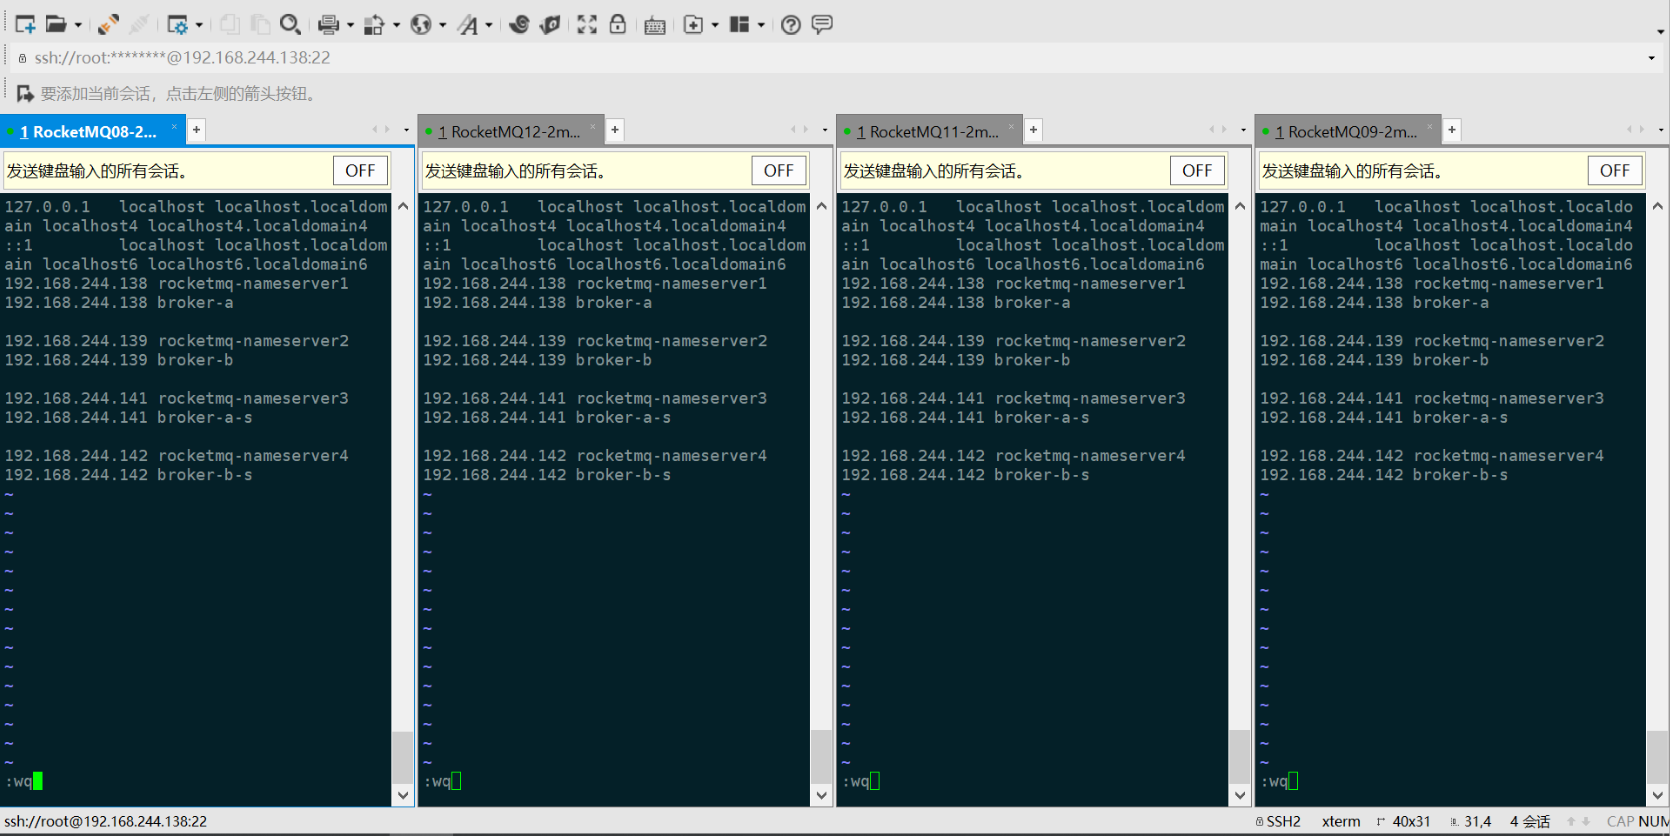Close the RocketMQ12-2m... tab
Image resolution: width=1674 pixels, height=836 pixels.
coord(592,127)
